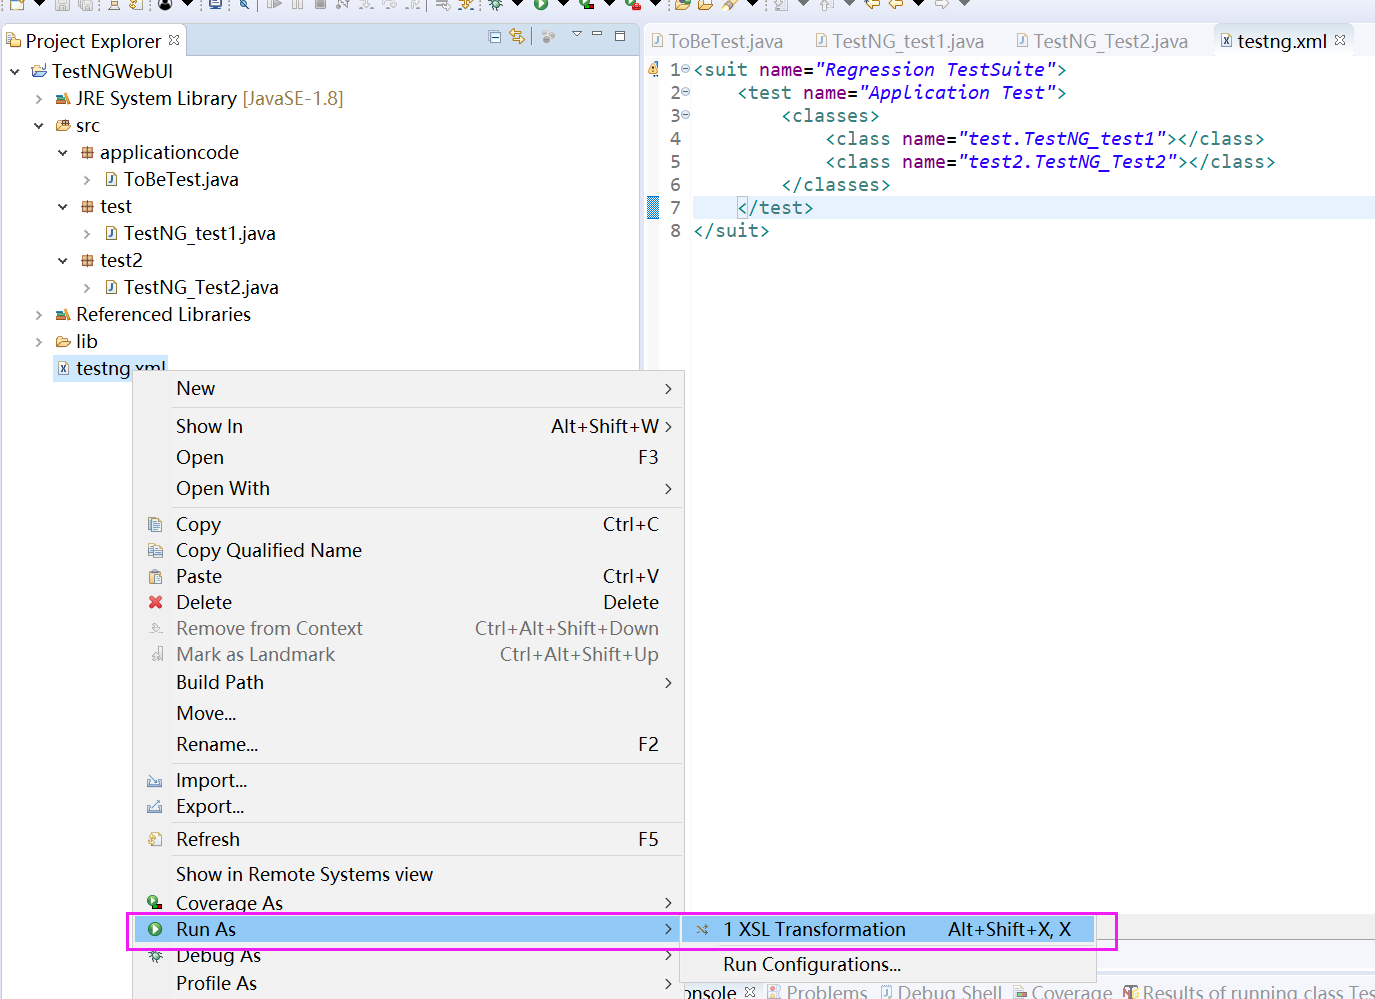Screen dimensions: 1375x999
Task: Click the test2 package icon
Action: [87, 260]
